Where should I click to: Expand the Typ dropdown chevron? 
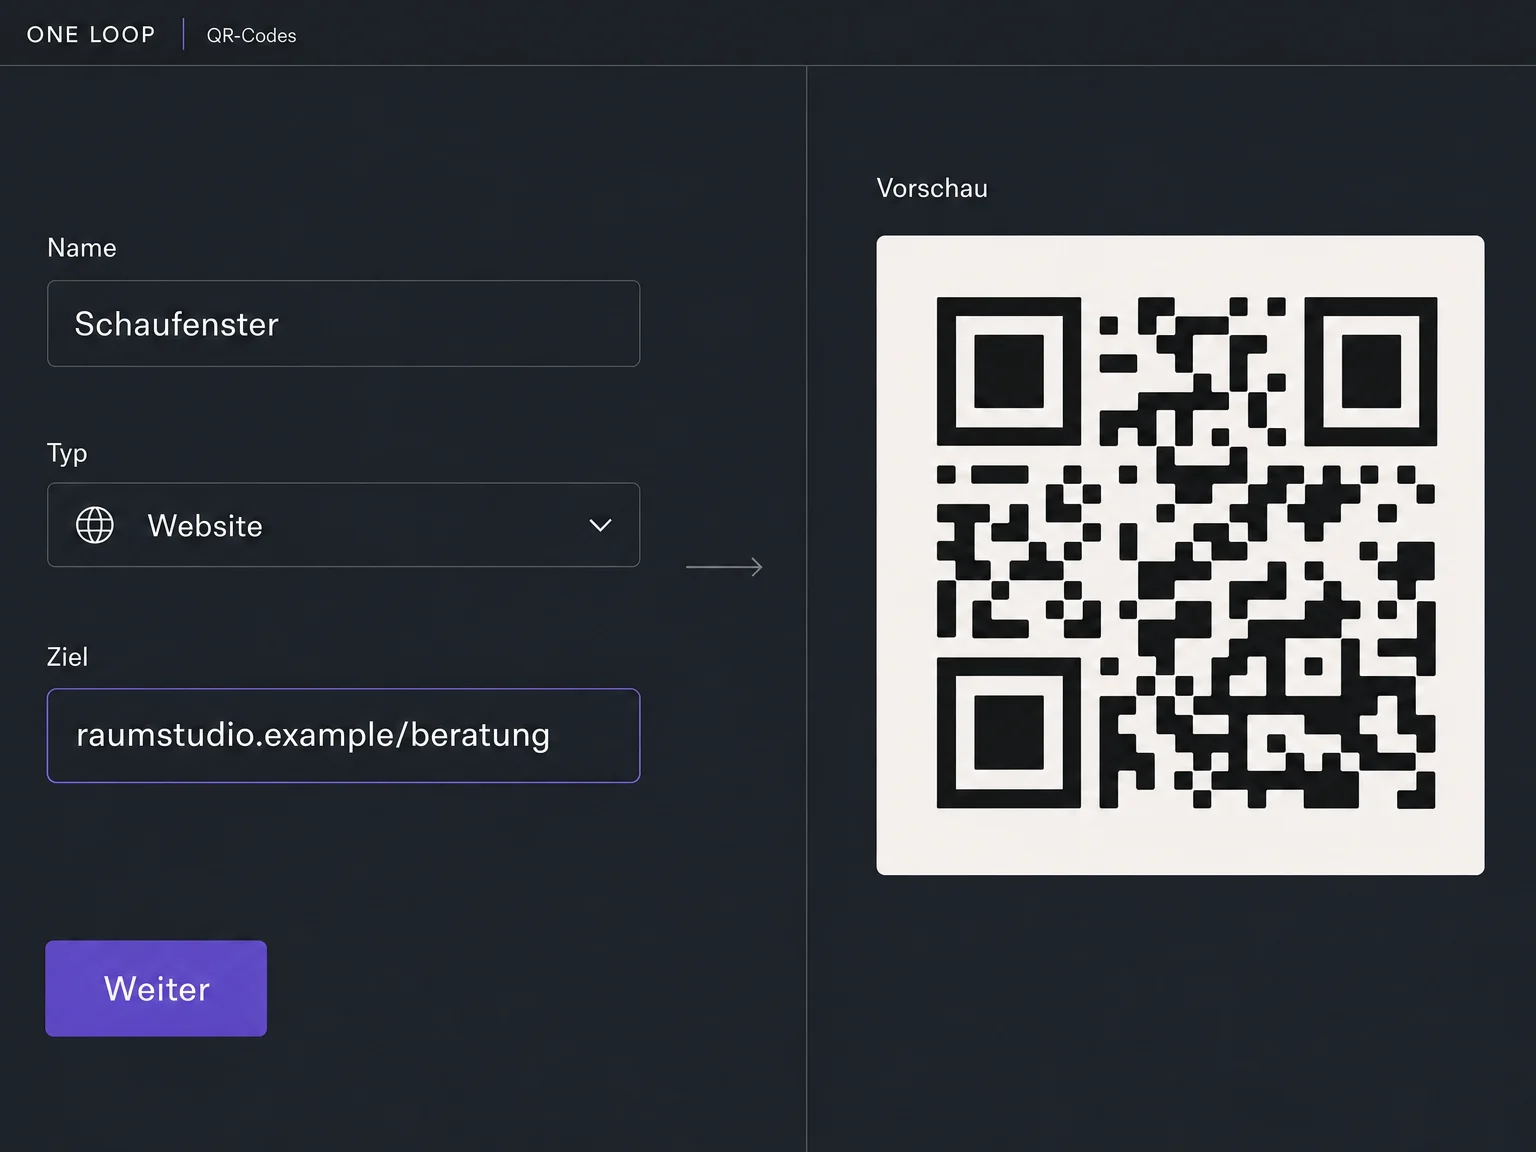click(600, 525)
